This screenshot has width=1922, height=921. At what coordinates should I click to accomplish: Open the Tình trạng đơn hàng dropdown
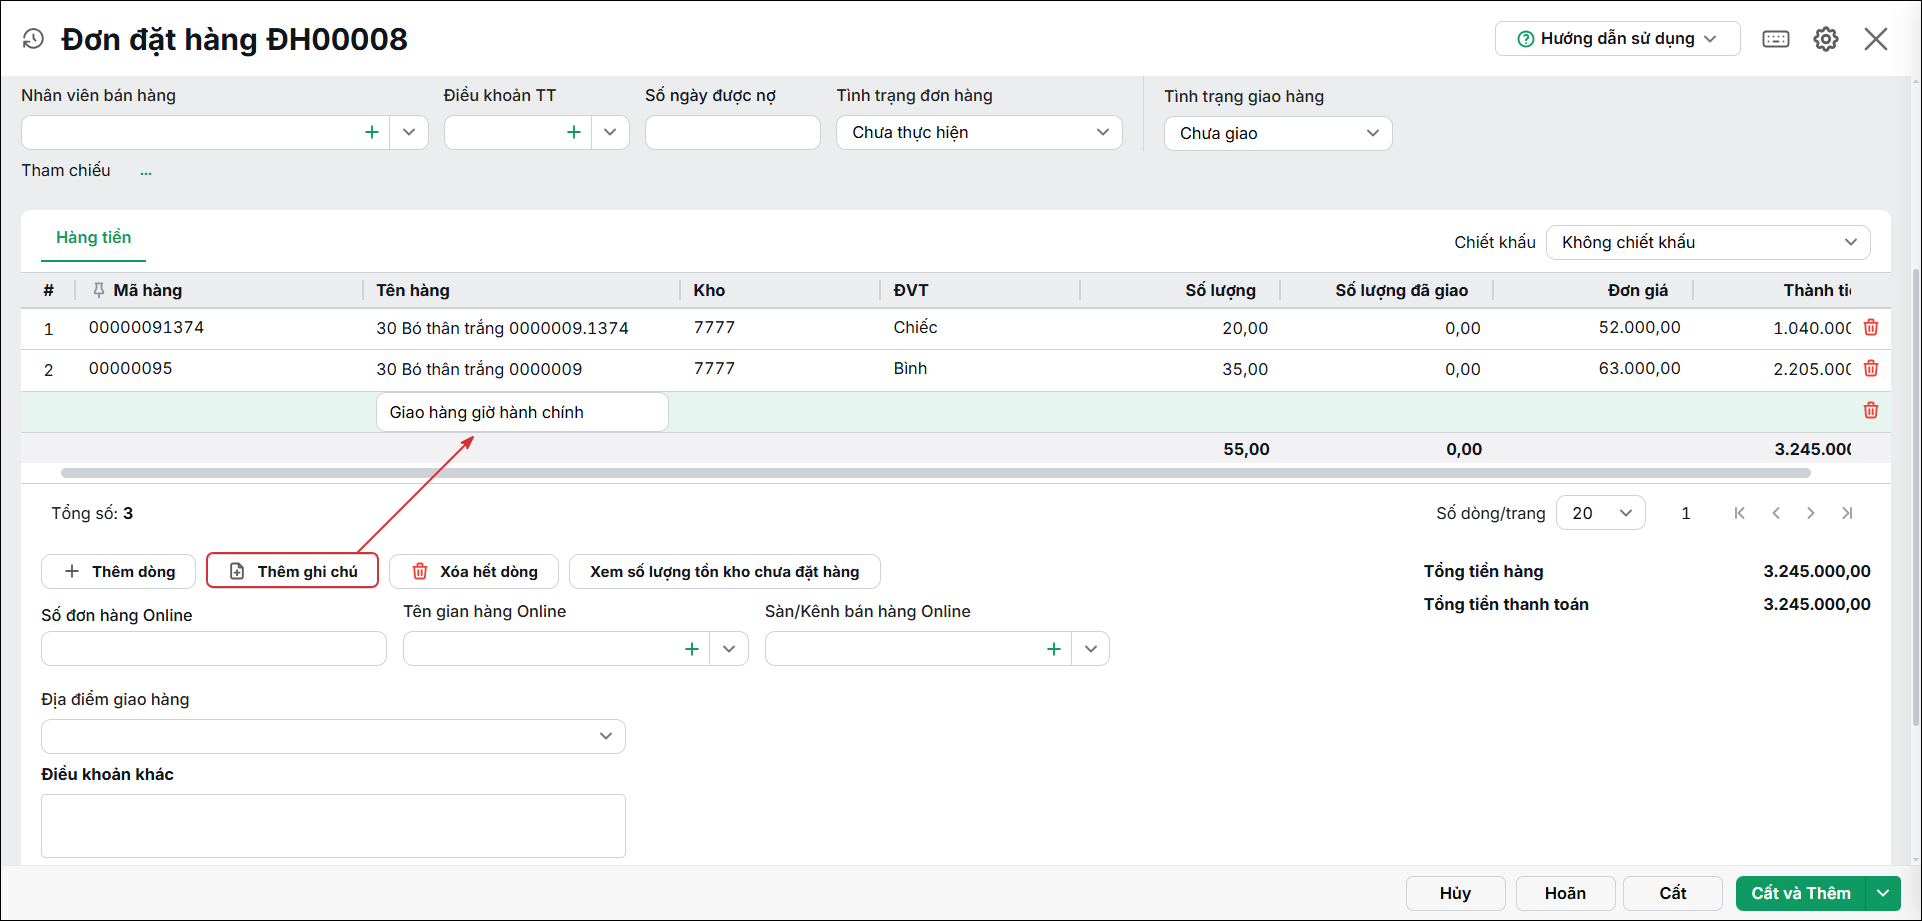[x=979, y=132]
